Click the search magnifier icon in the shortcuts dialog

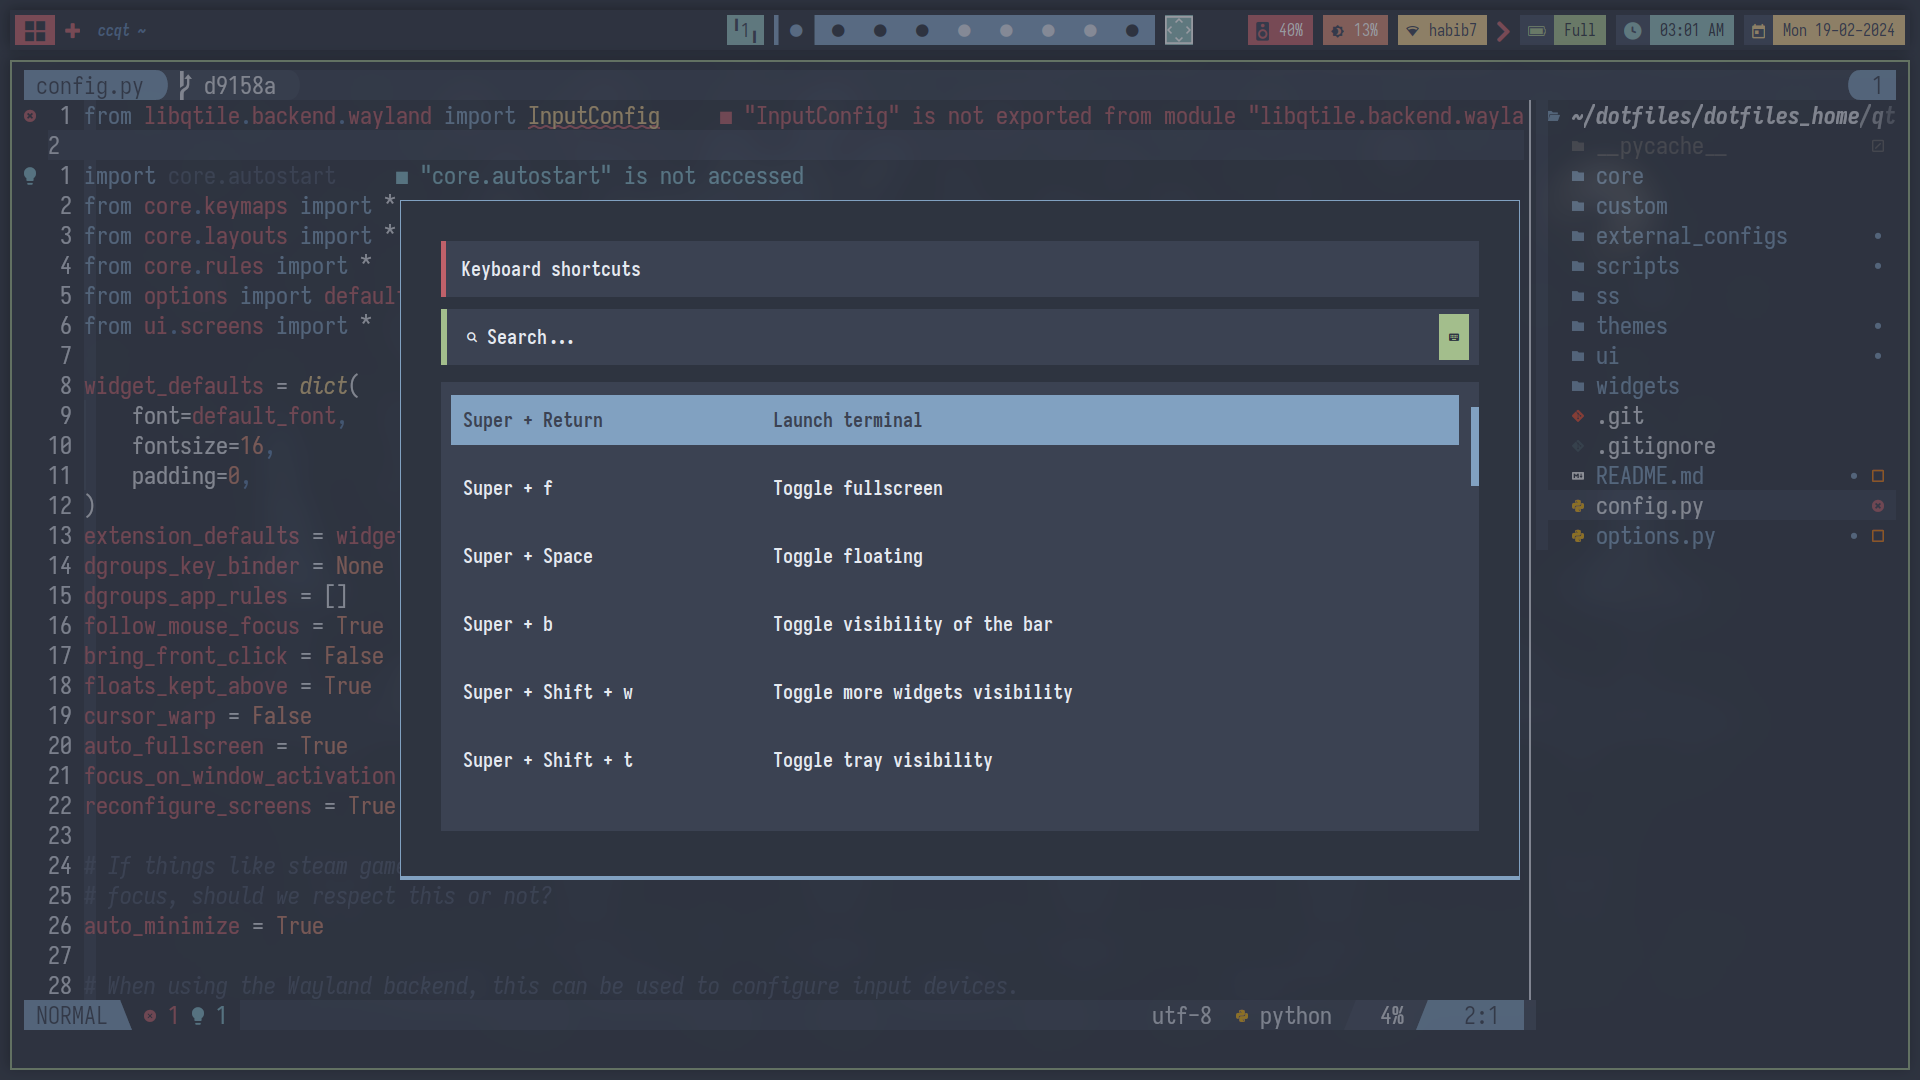coord(472,338)
